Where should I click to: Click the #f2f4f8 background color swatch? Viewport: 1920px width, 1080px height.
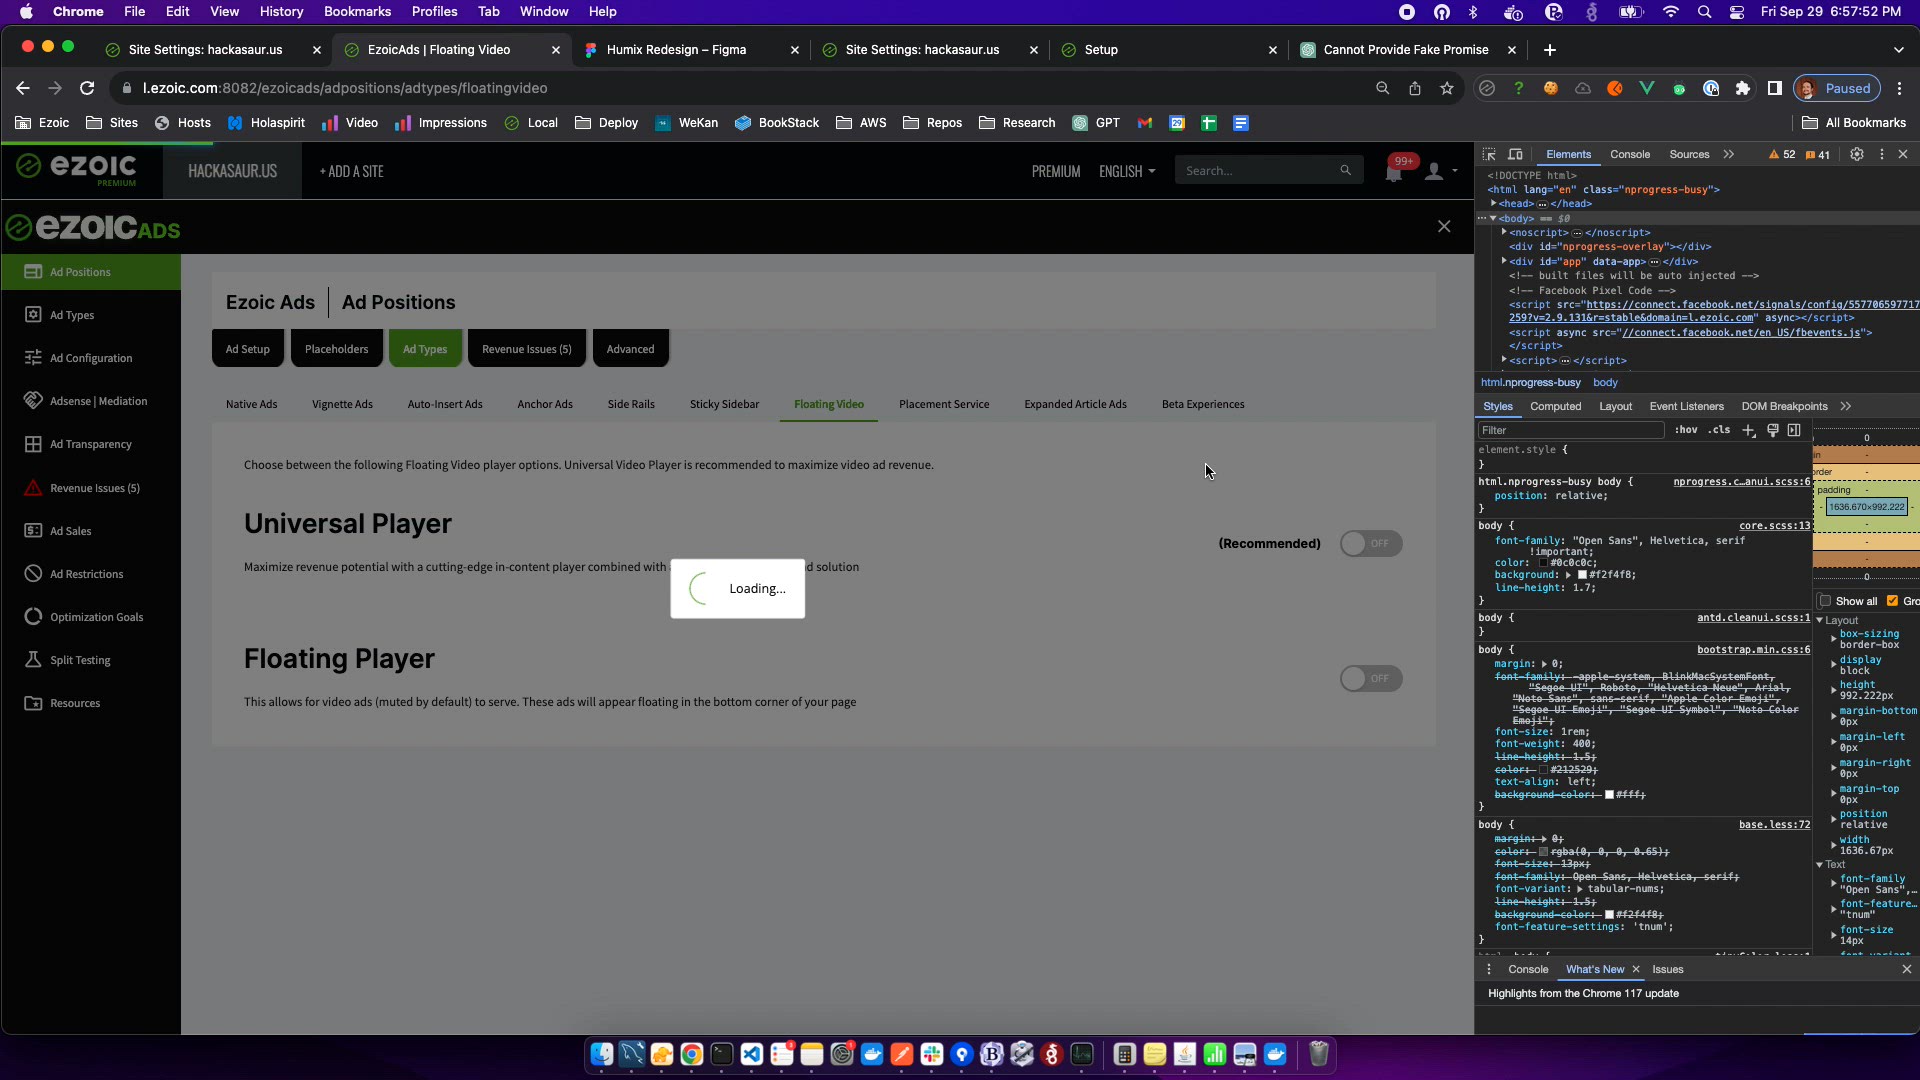(x=1583, y=575)
